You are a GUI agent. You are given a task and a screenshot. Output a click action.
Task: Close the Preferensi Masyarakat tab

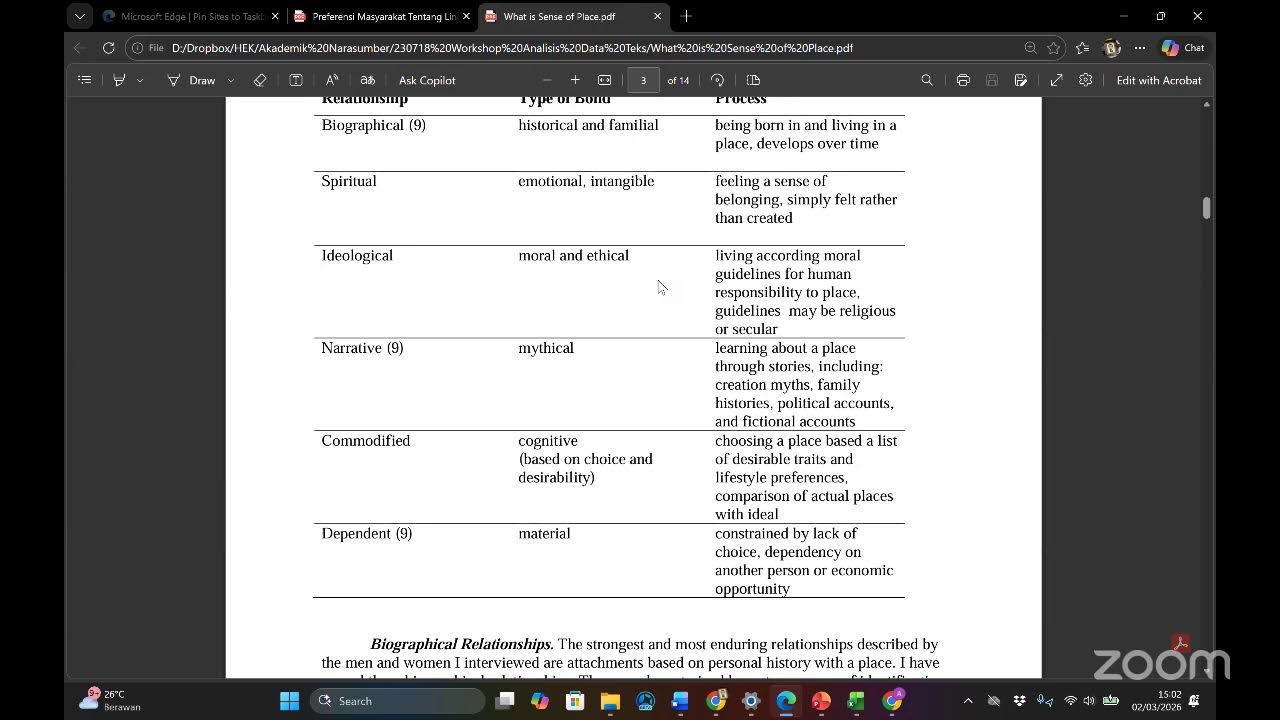466,16
